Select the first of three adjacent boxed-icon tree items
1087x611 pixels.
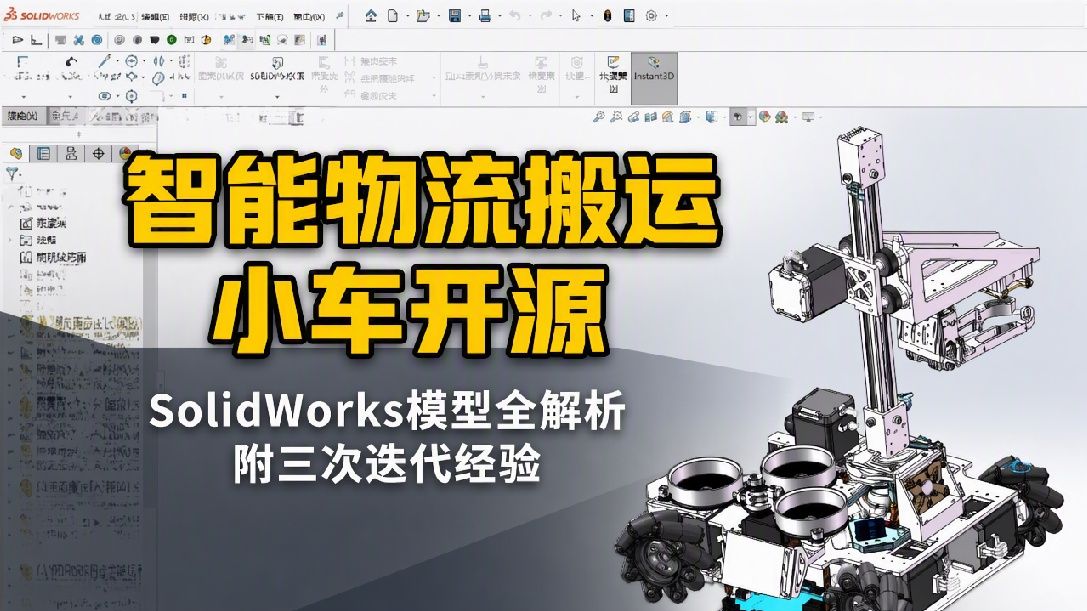click(43, 223)
